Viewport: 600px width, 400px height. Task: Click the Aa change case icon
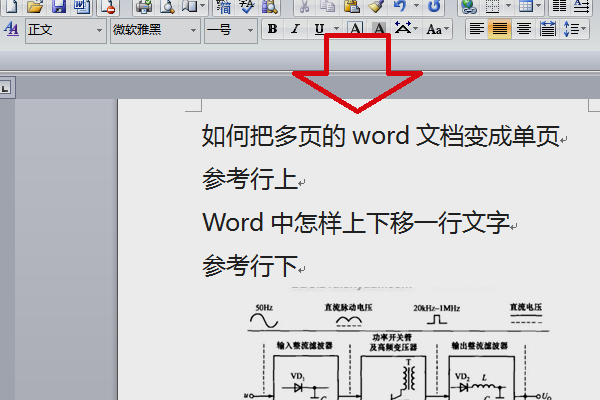tap(434, 29)
